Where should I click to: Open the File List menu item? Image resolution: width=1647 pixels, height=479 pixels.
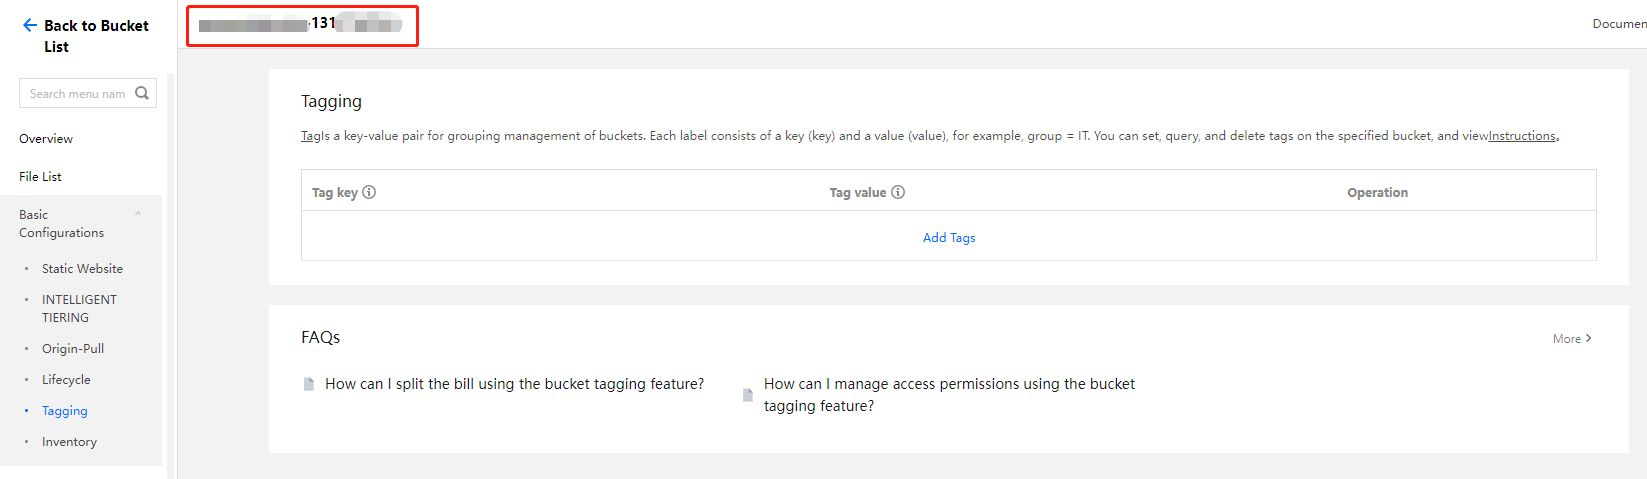click(x=40, y=177)
